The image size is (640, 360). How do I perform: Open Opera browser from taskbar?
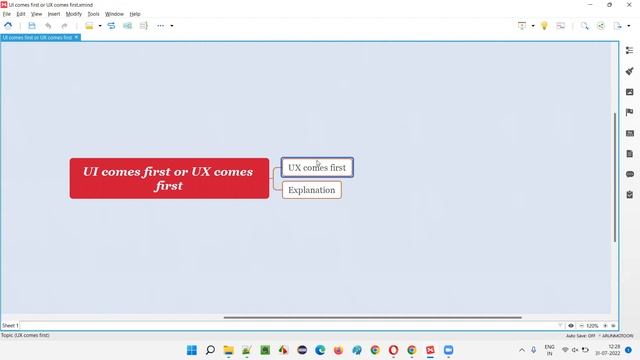[393, 350]
